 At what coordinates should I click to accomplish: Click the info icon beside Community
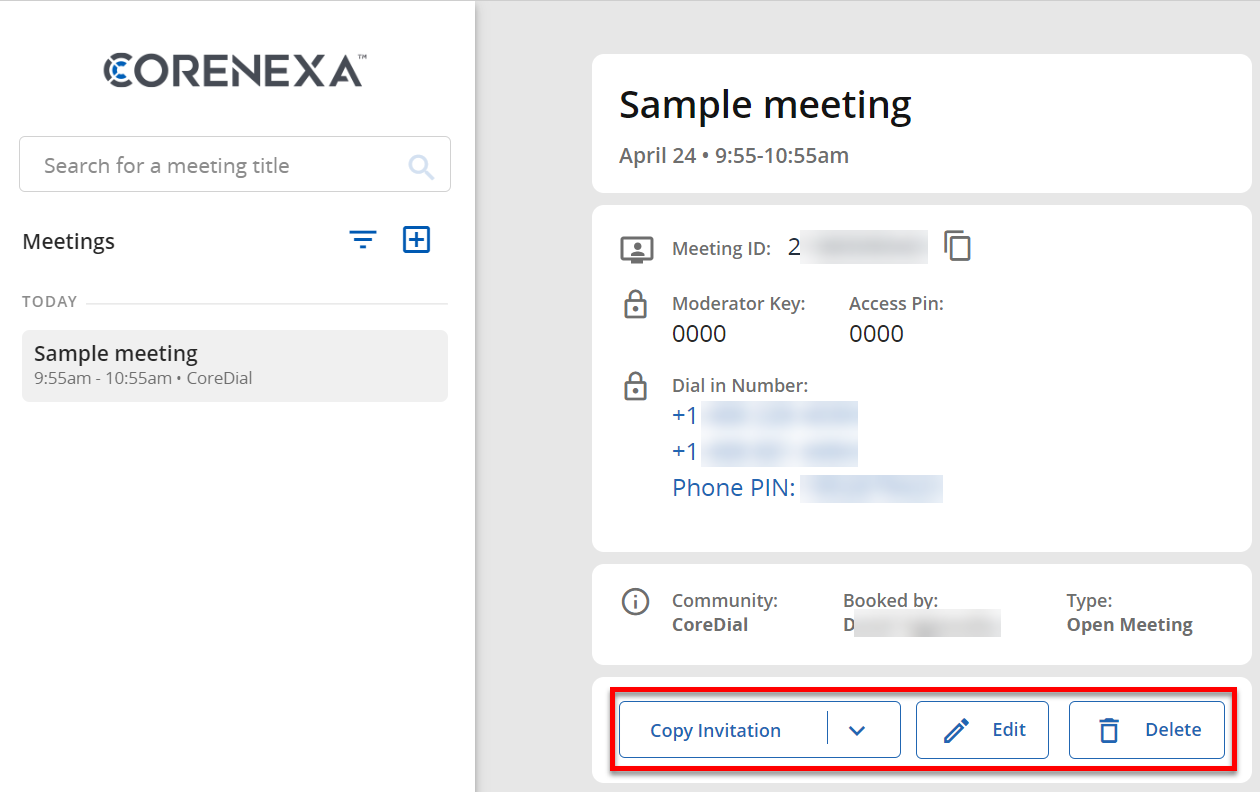click(x=635, y=602)
